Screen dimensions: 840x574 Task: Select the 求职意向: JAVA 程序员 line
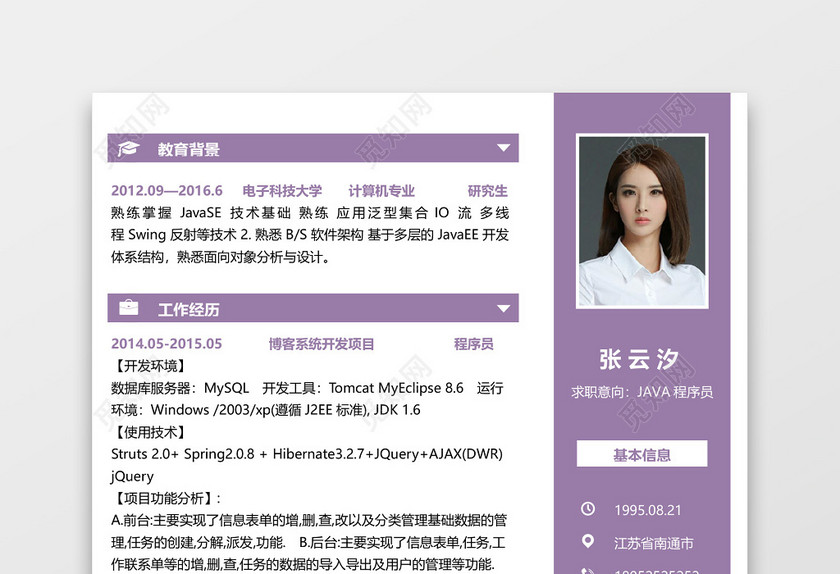(x=642, y=392)
